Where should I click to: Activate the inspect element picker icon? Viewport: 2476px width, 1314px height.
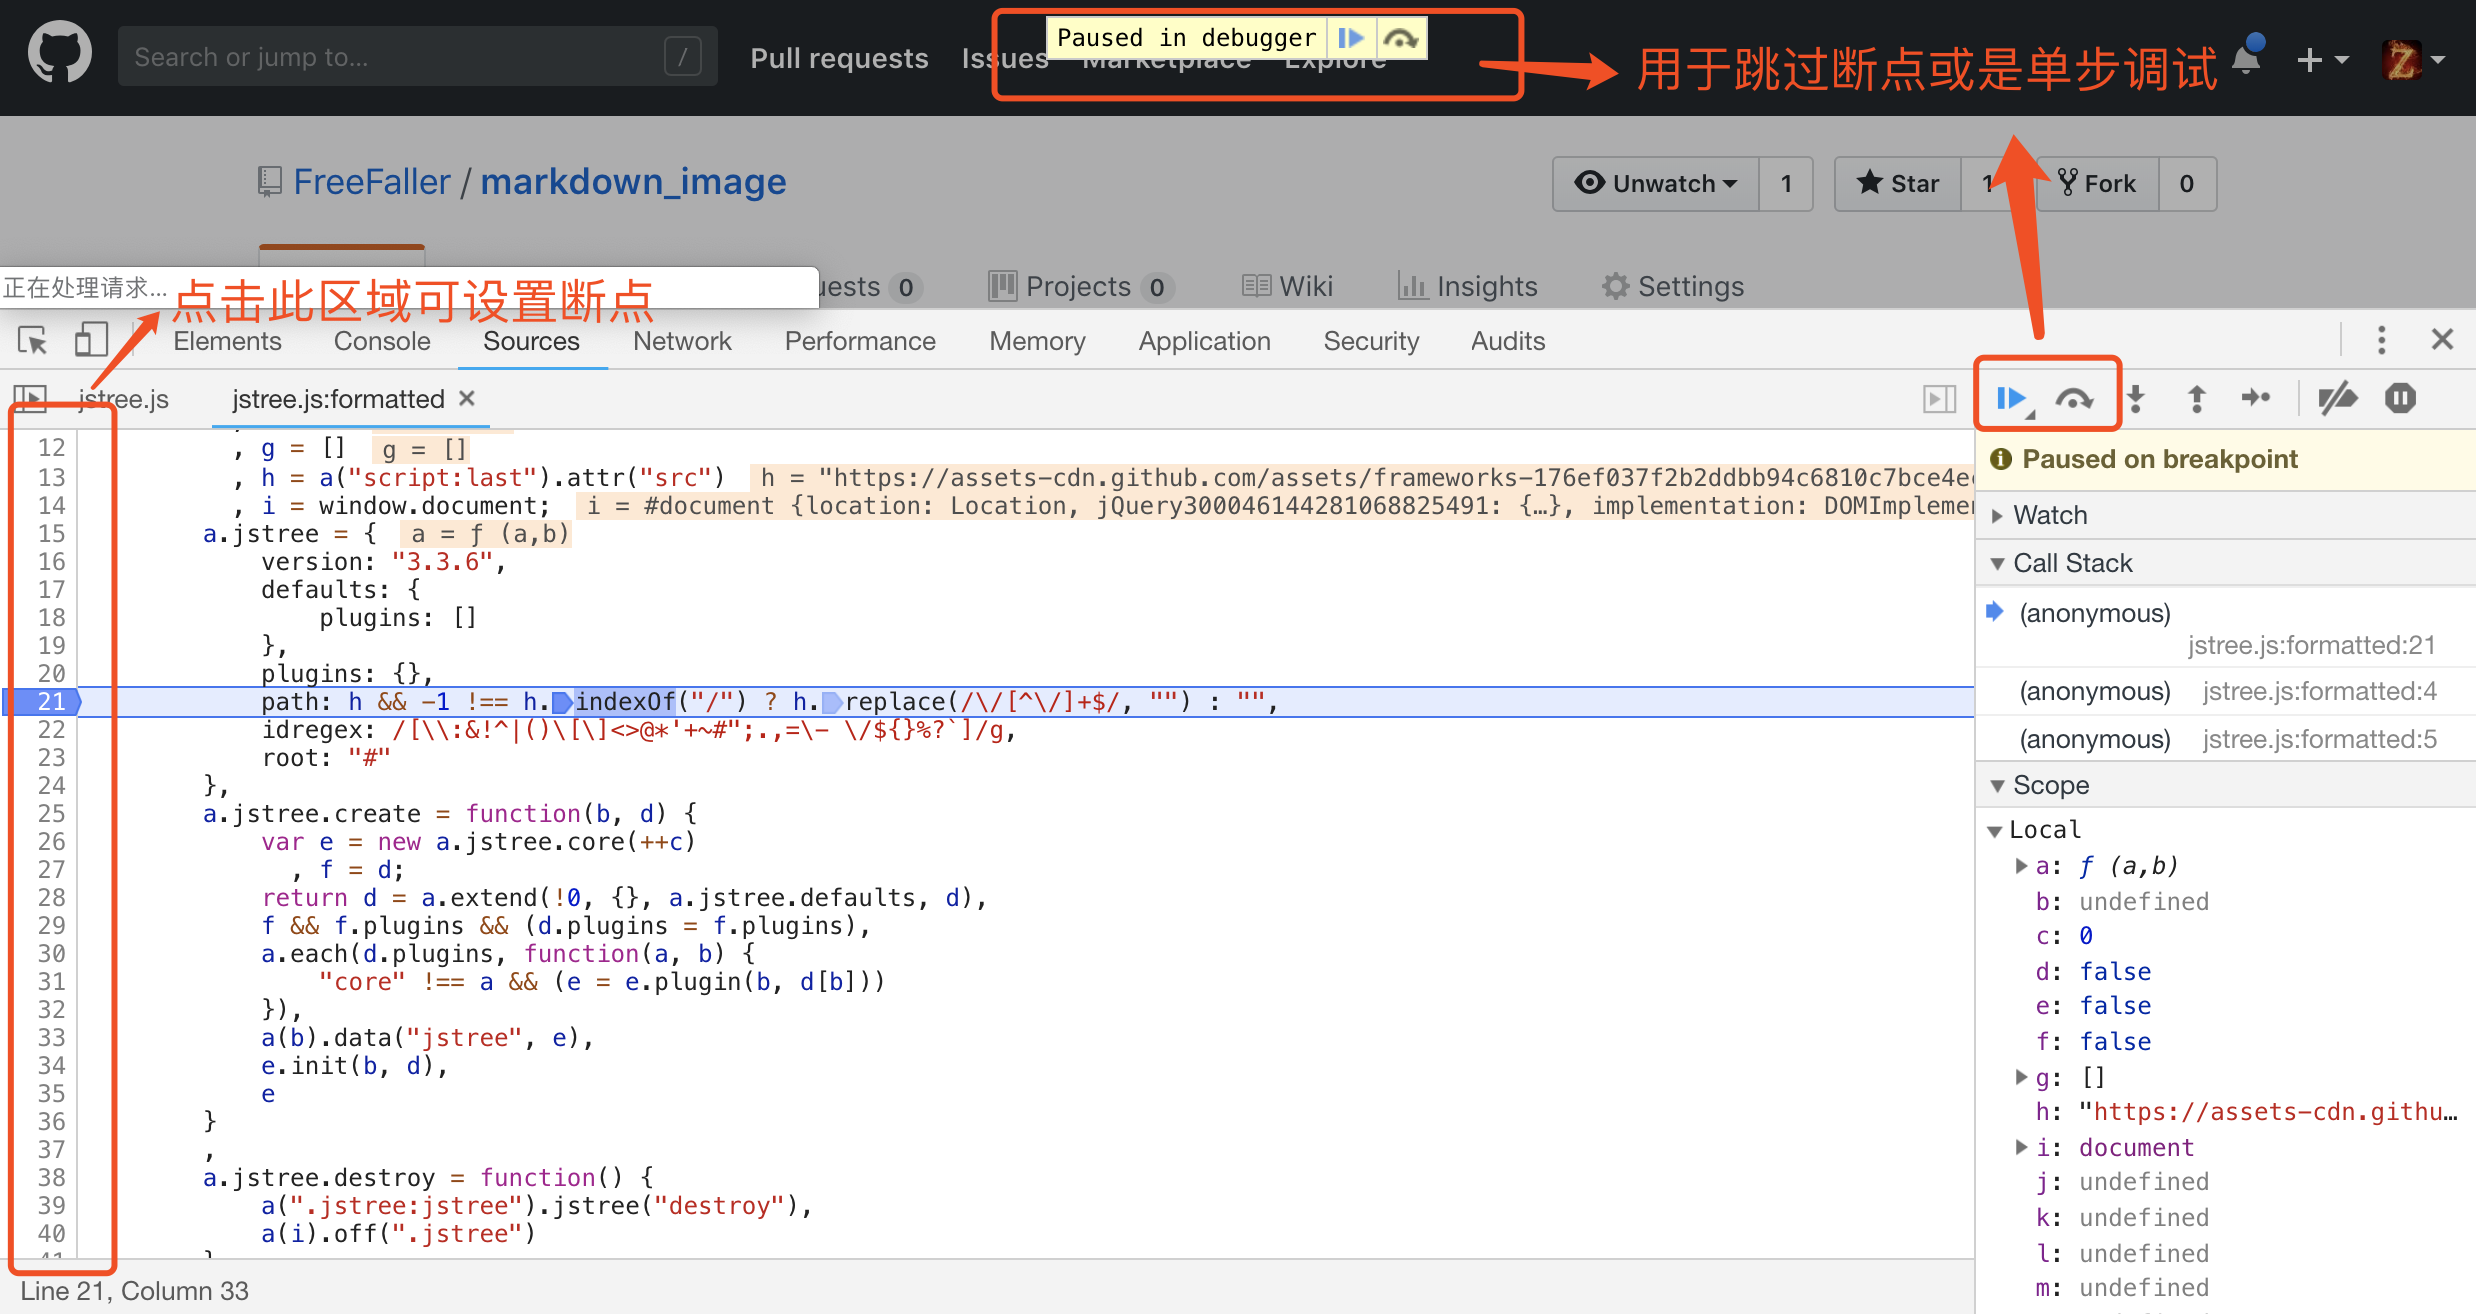(x=33, y=341)
